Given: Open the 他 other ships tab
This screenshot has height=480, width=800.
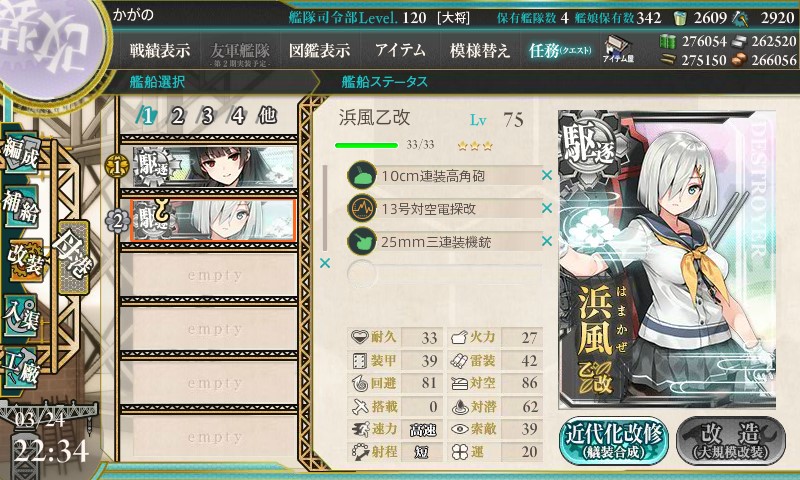Looking at the screenshot, I should (x=267, y=116).
